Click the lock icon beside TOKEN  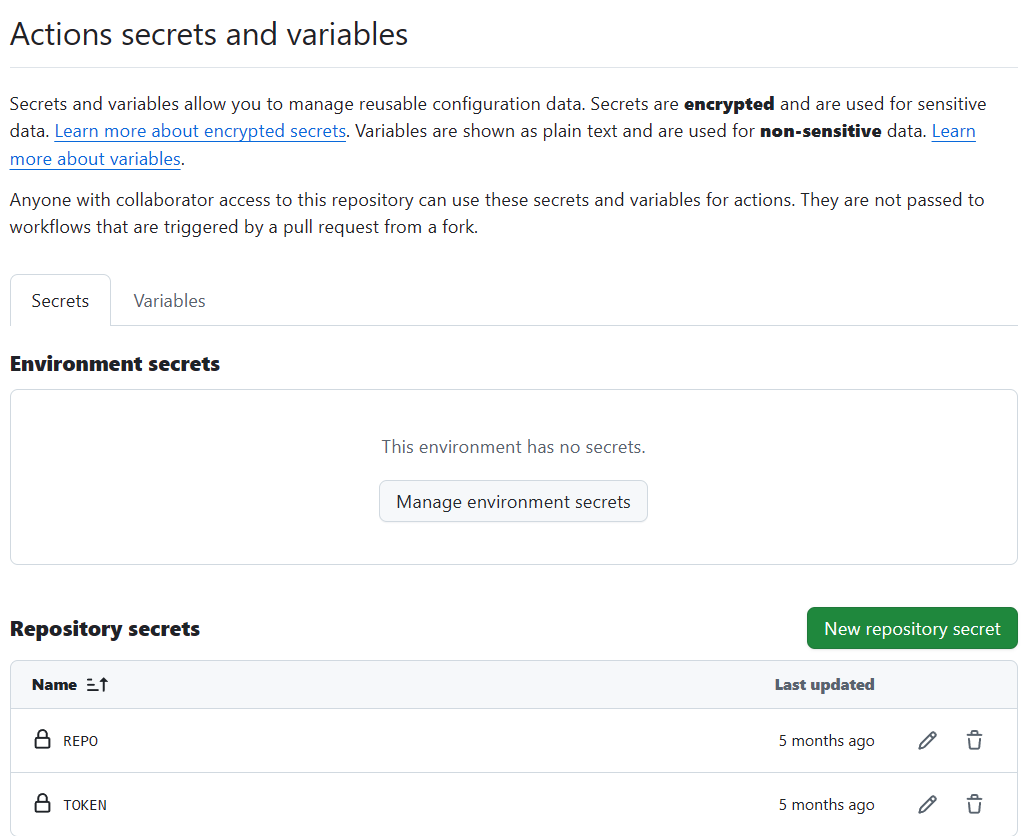pyautogui.click(x=42, y=804)
